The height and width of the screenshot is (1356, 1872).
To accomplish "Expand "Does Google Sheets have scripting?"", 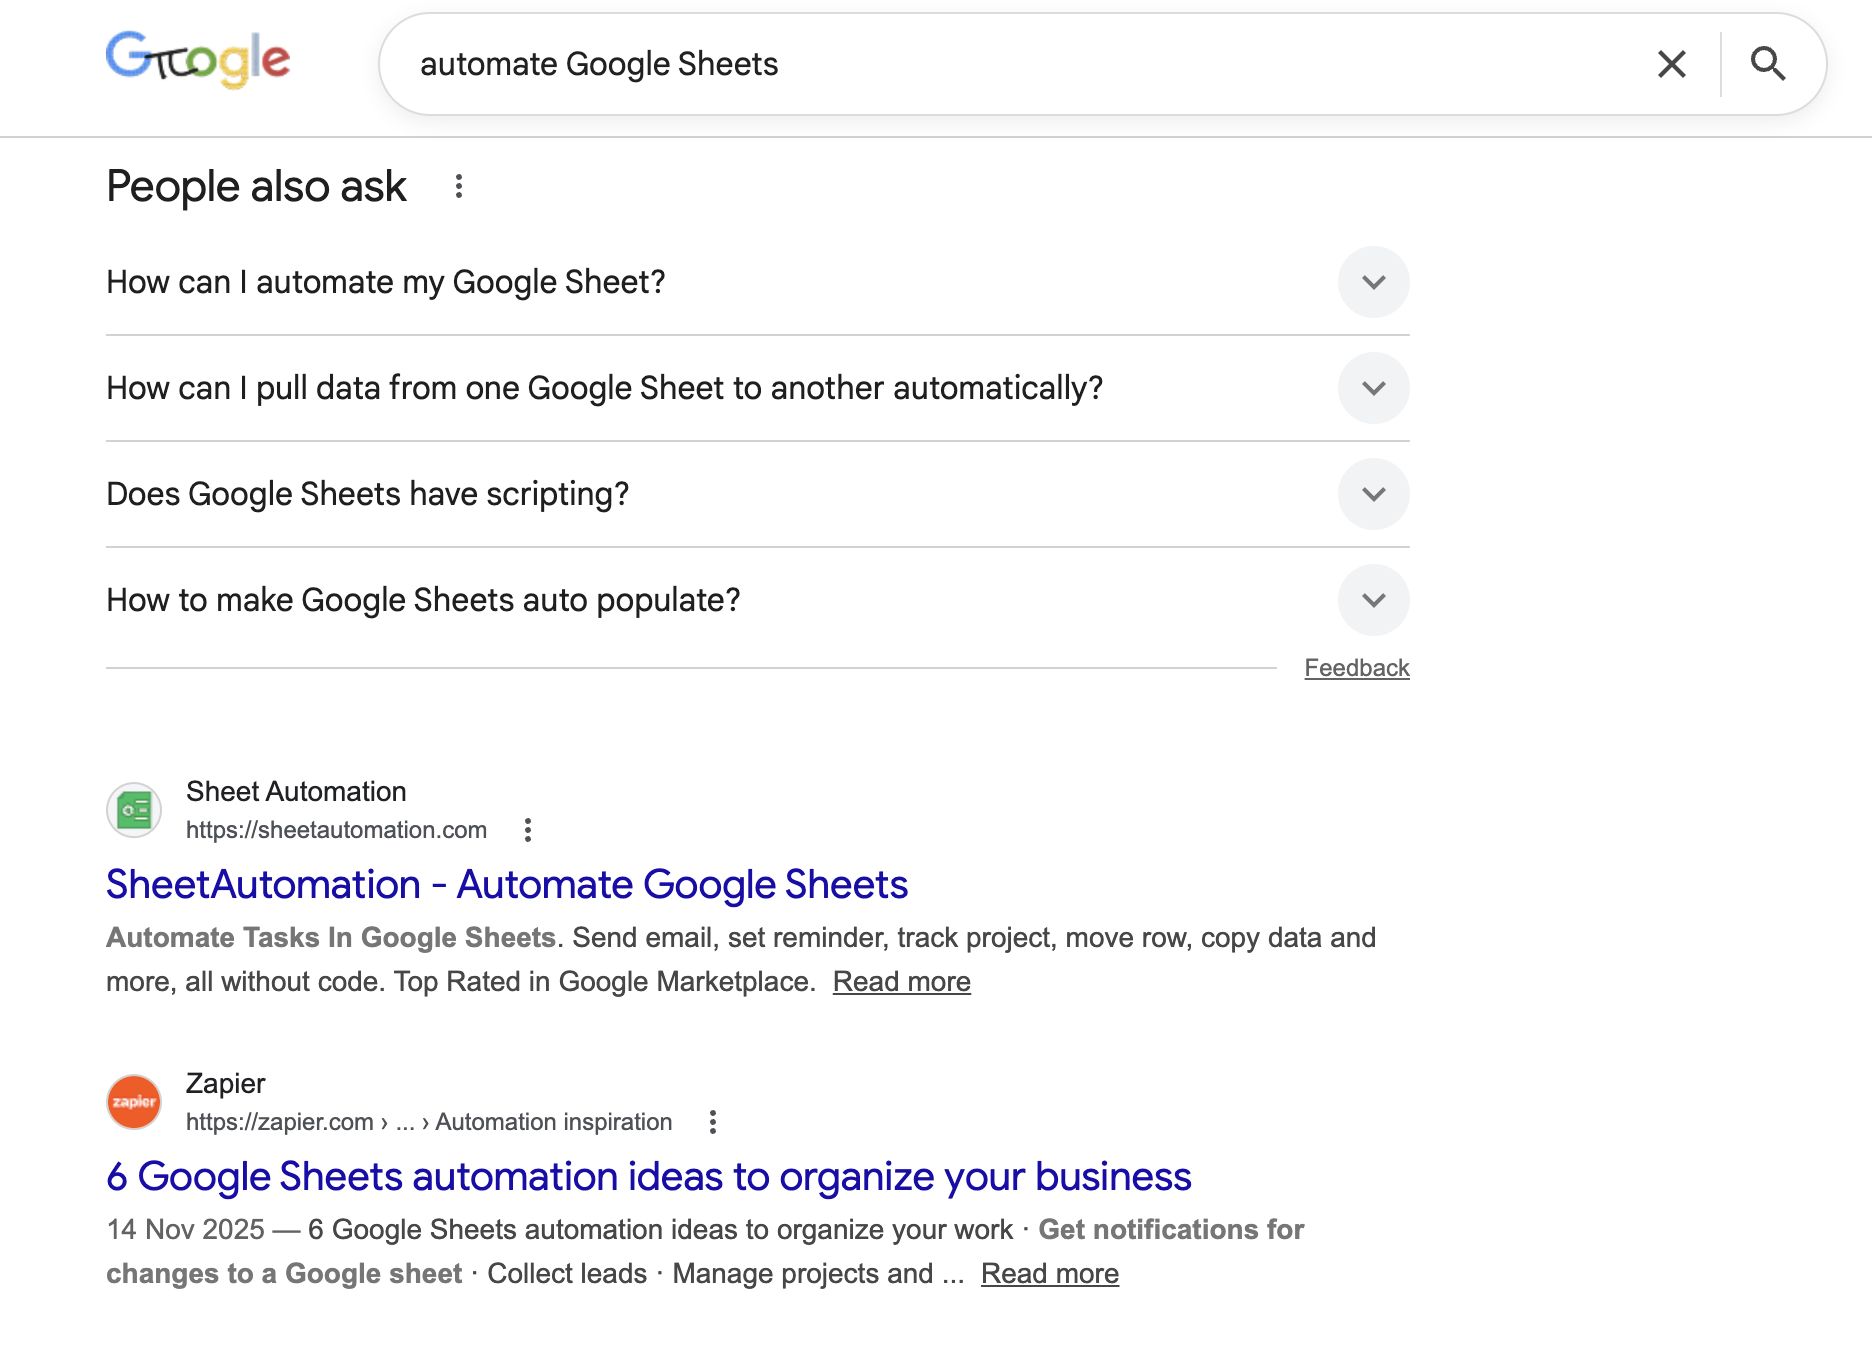I will tap(1373, 494).
